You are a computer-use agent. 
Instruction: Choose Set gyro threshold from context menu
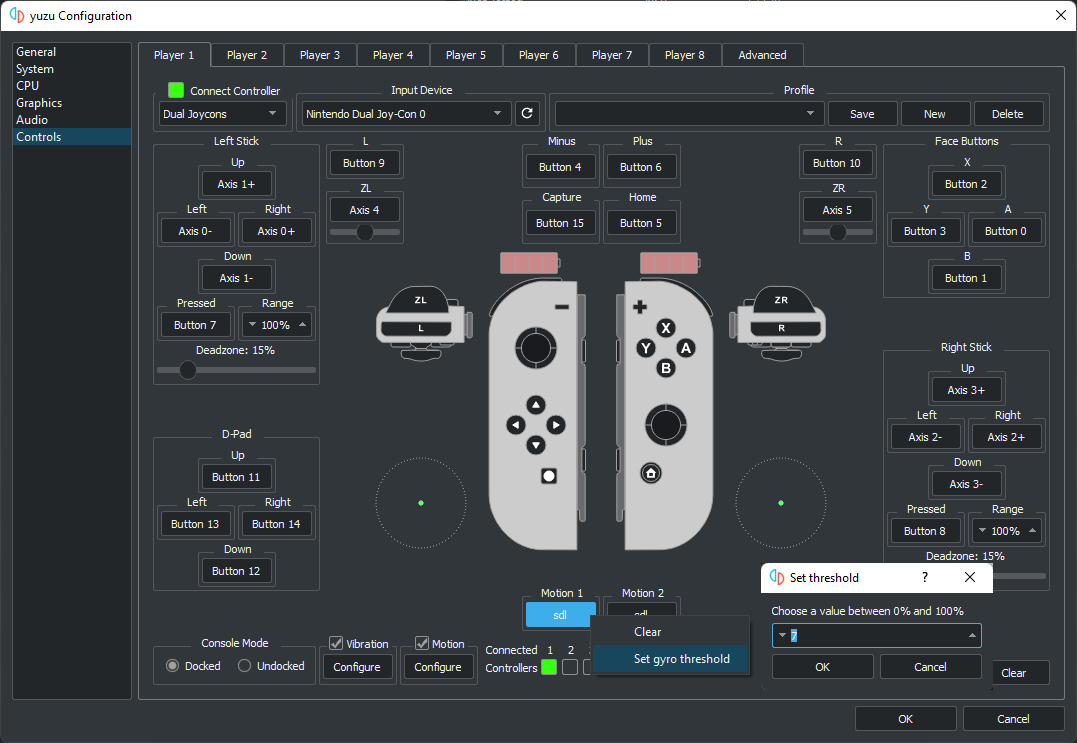(670, 659)
